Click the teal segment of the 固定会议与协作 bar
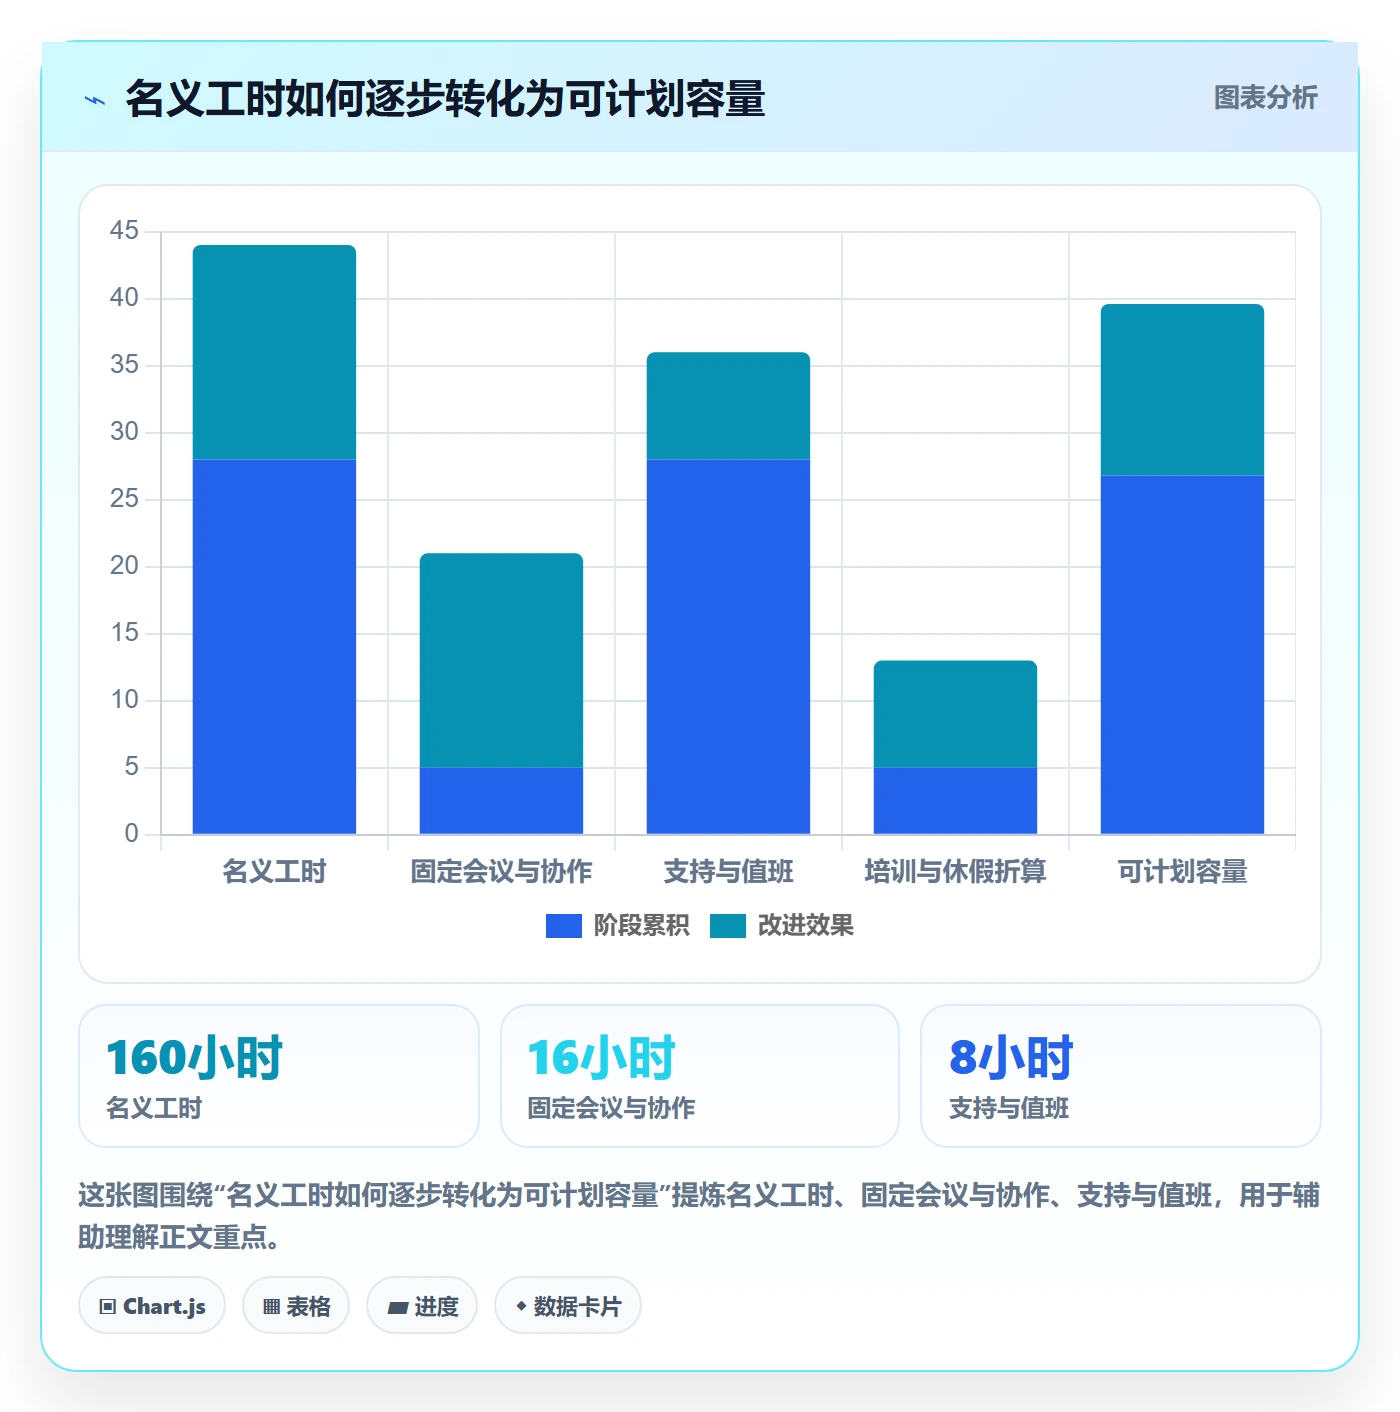The width and height of the screenshot is (1400, 1412). tap(501, 660)
